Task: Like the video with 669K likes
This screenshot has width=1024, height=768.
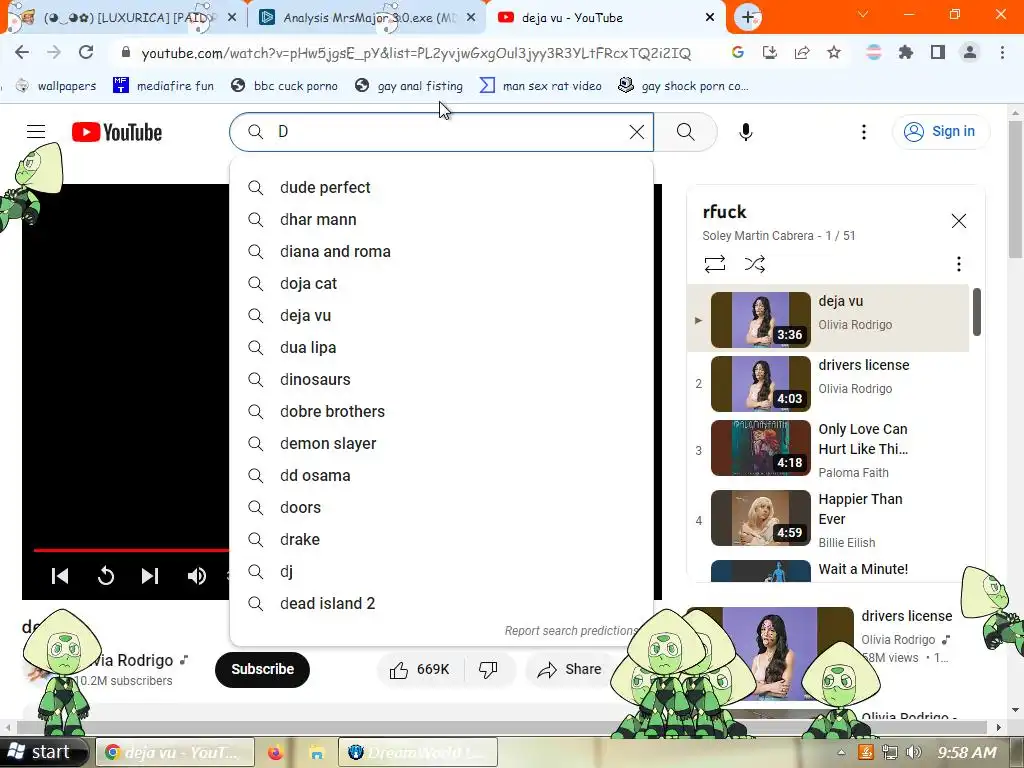Action: tap(420, 669)
